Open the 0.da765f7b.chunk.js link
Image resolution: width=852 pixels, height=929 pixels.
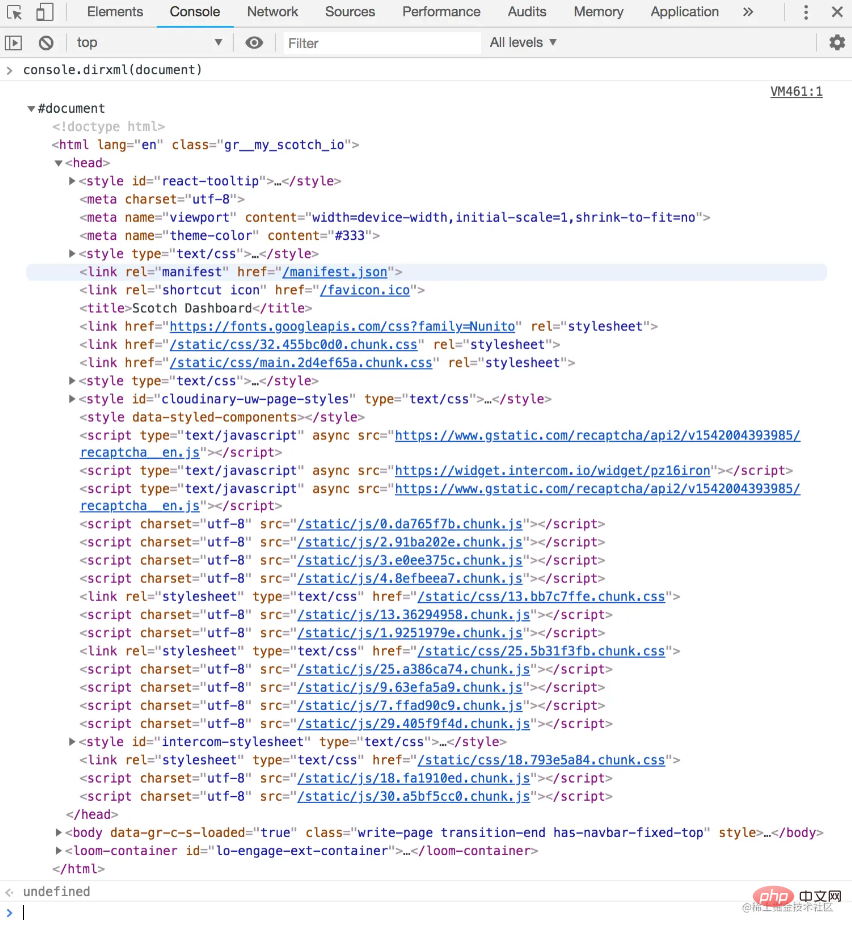click(410, 524)
